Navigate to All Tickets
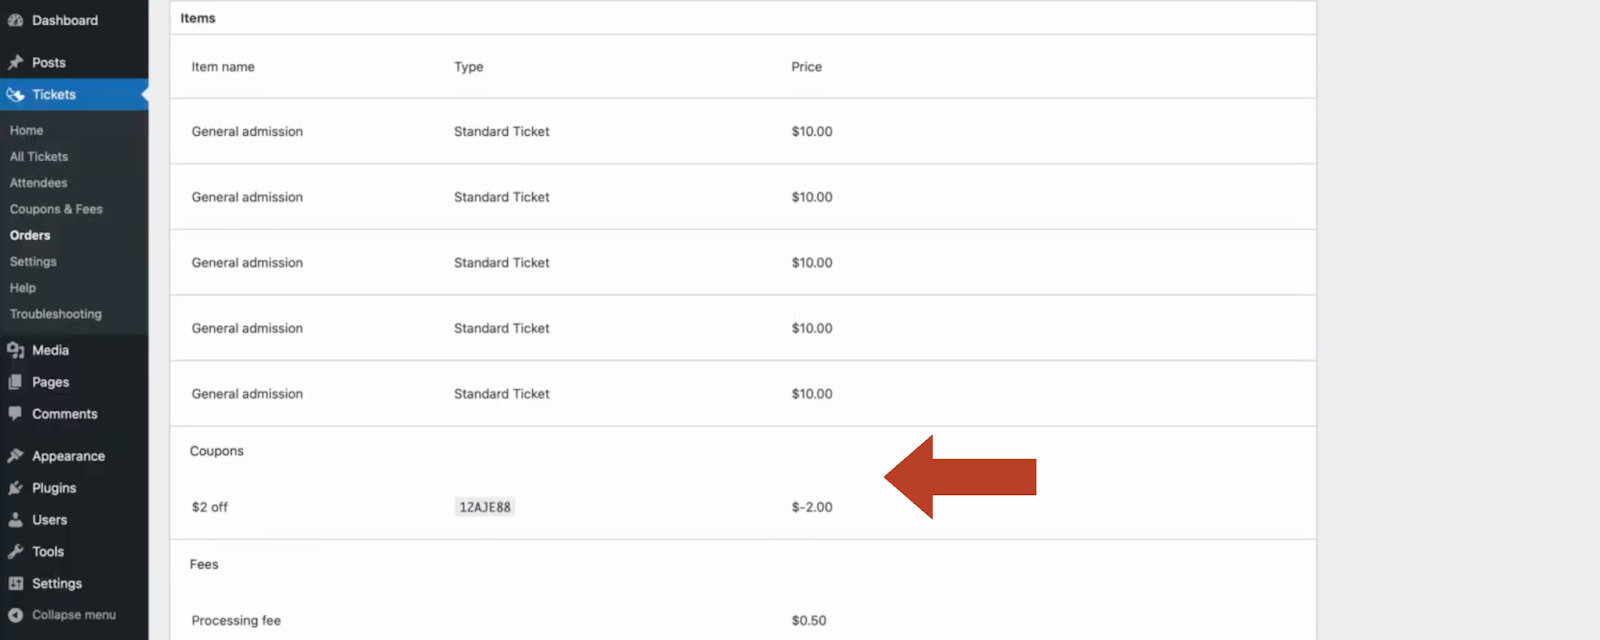The width and height of the screenshot is (1600, 640). pyautogui.click(x=39, y=156)
